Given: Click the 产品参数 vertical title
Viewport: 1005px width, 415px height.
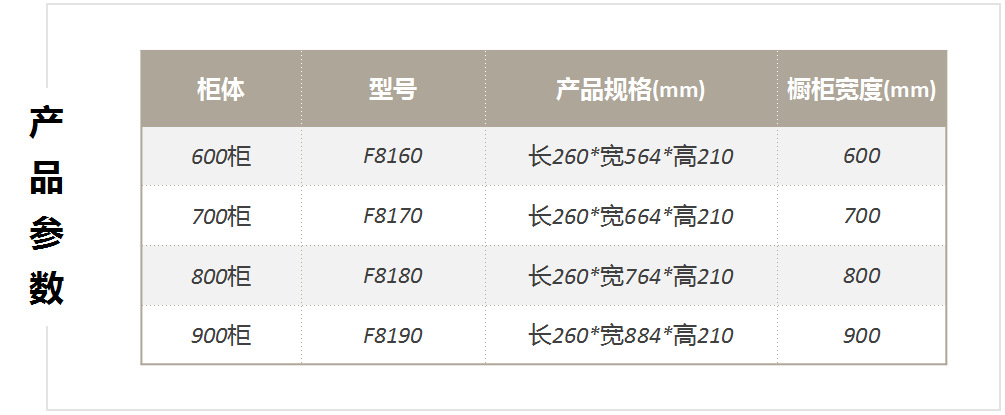Looking at the screenshot, I should click(x=46, y=205).
